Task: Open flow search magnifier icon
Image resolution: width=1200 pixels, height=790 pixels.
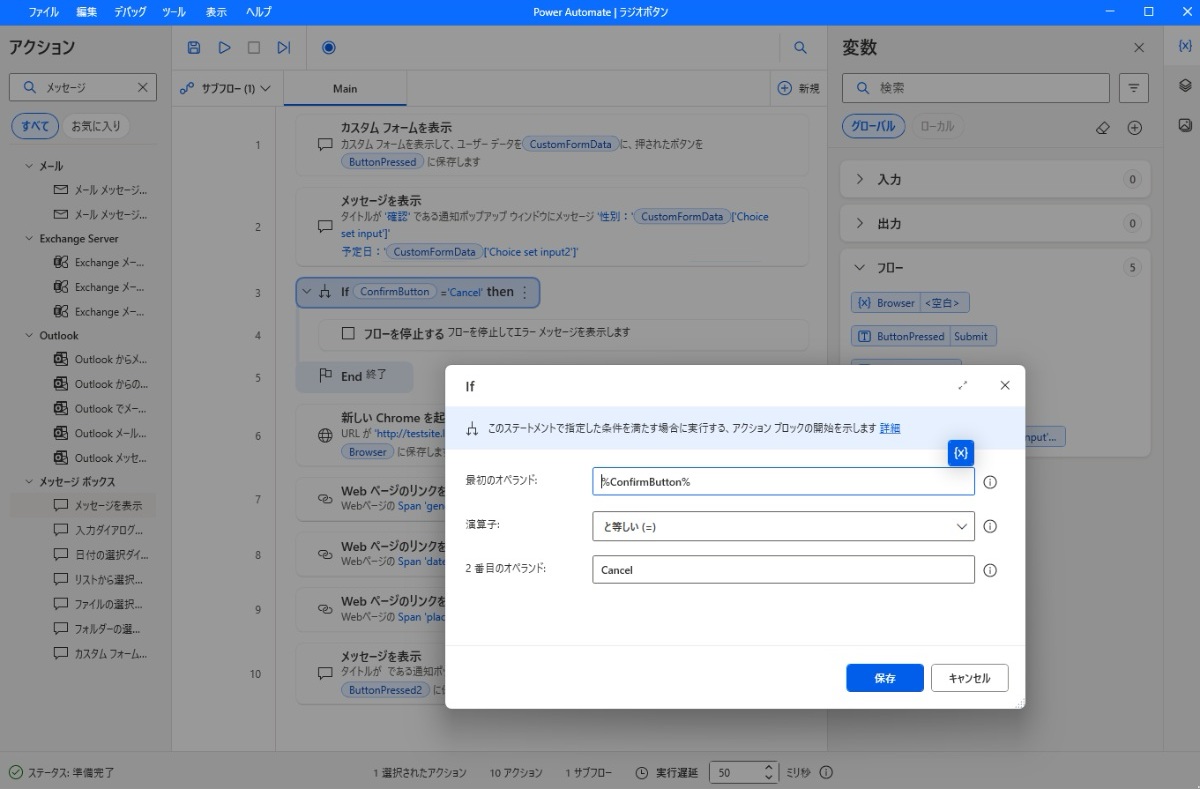Action: [800, 47]
